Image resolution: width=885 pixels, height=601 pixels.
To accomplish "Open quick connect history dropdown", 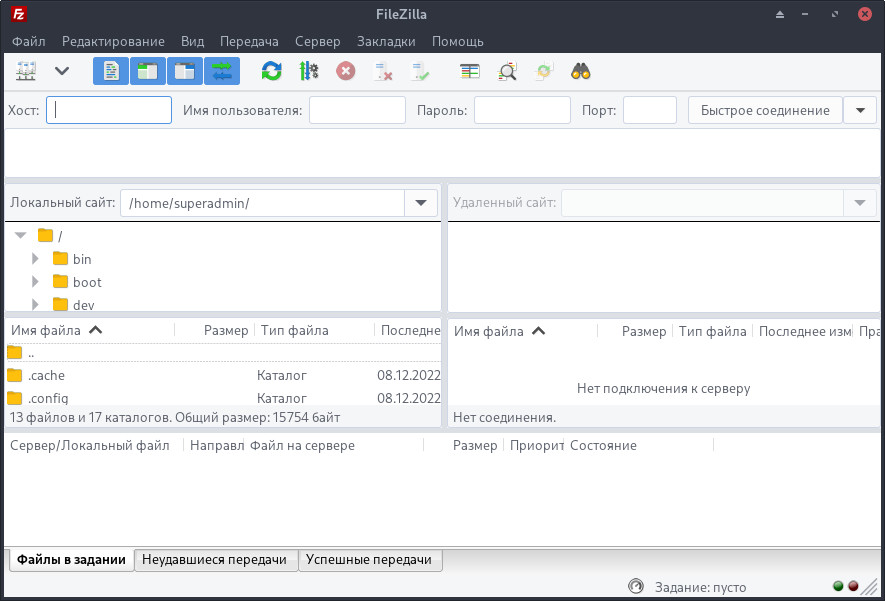I will click(x=860, y=110).
